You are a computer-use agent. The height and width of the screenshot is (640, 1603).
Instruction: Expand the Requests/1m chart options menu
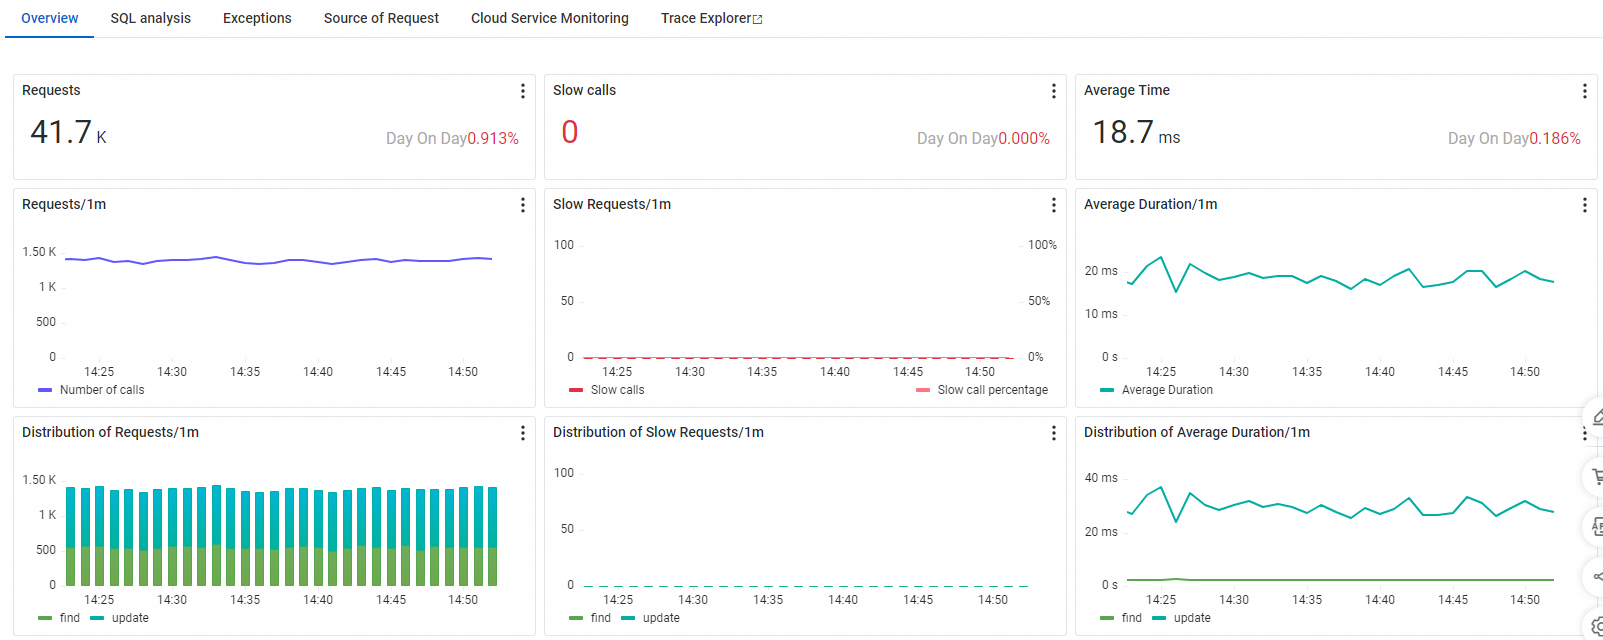coord(522,205)
